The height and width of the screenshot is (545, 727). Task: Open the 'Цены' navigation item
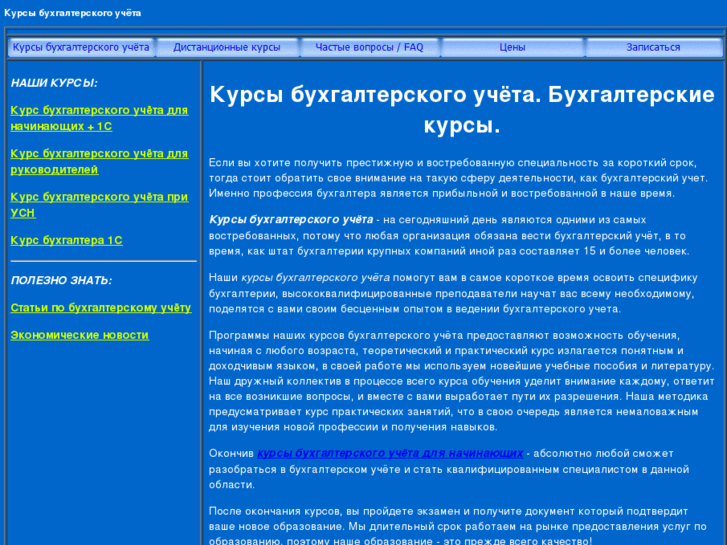coord(512,47)
